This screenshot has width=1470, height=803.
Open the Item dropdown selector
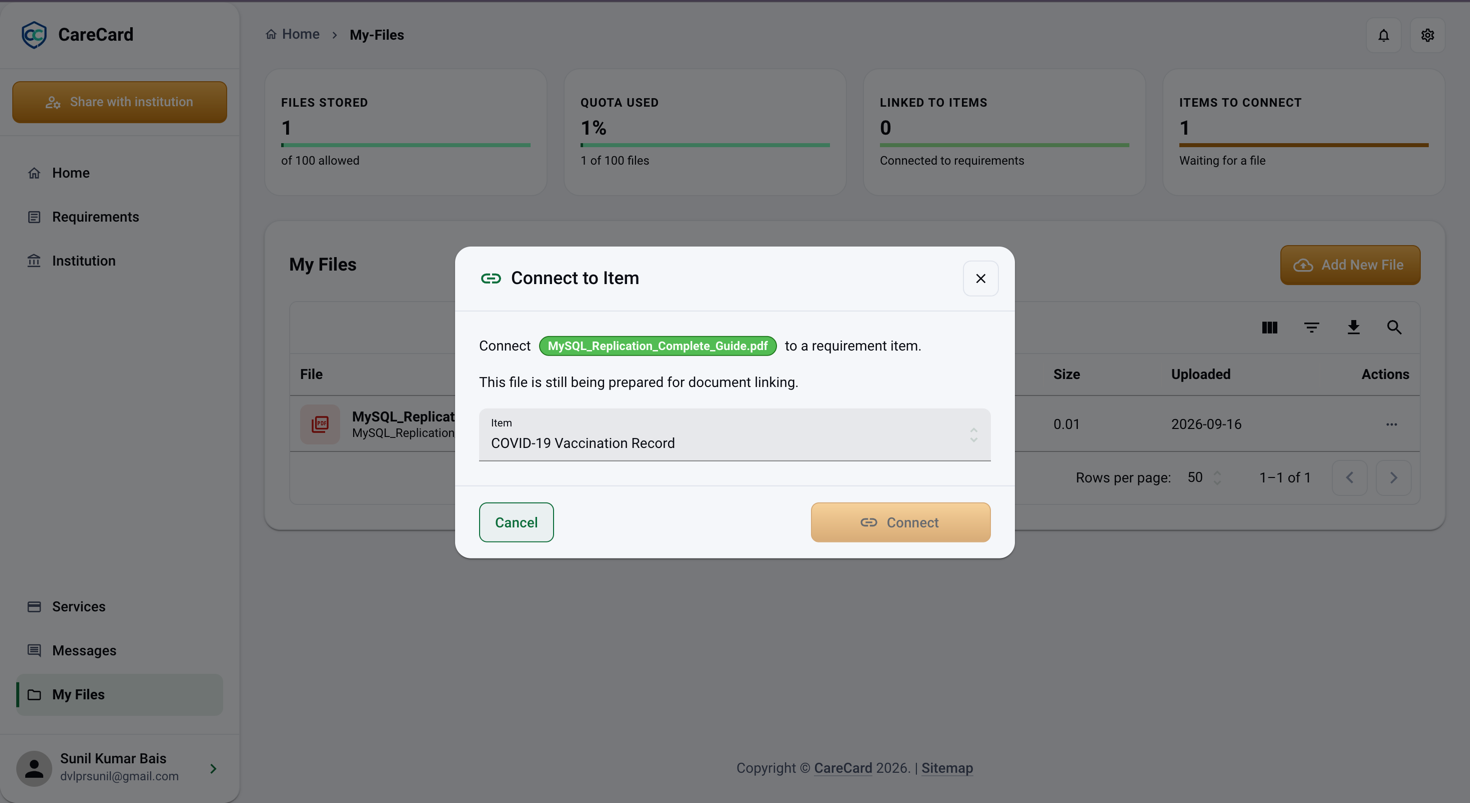(735, 435)
